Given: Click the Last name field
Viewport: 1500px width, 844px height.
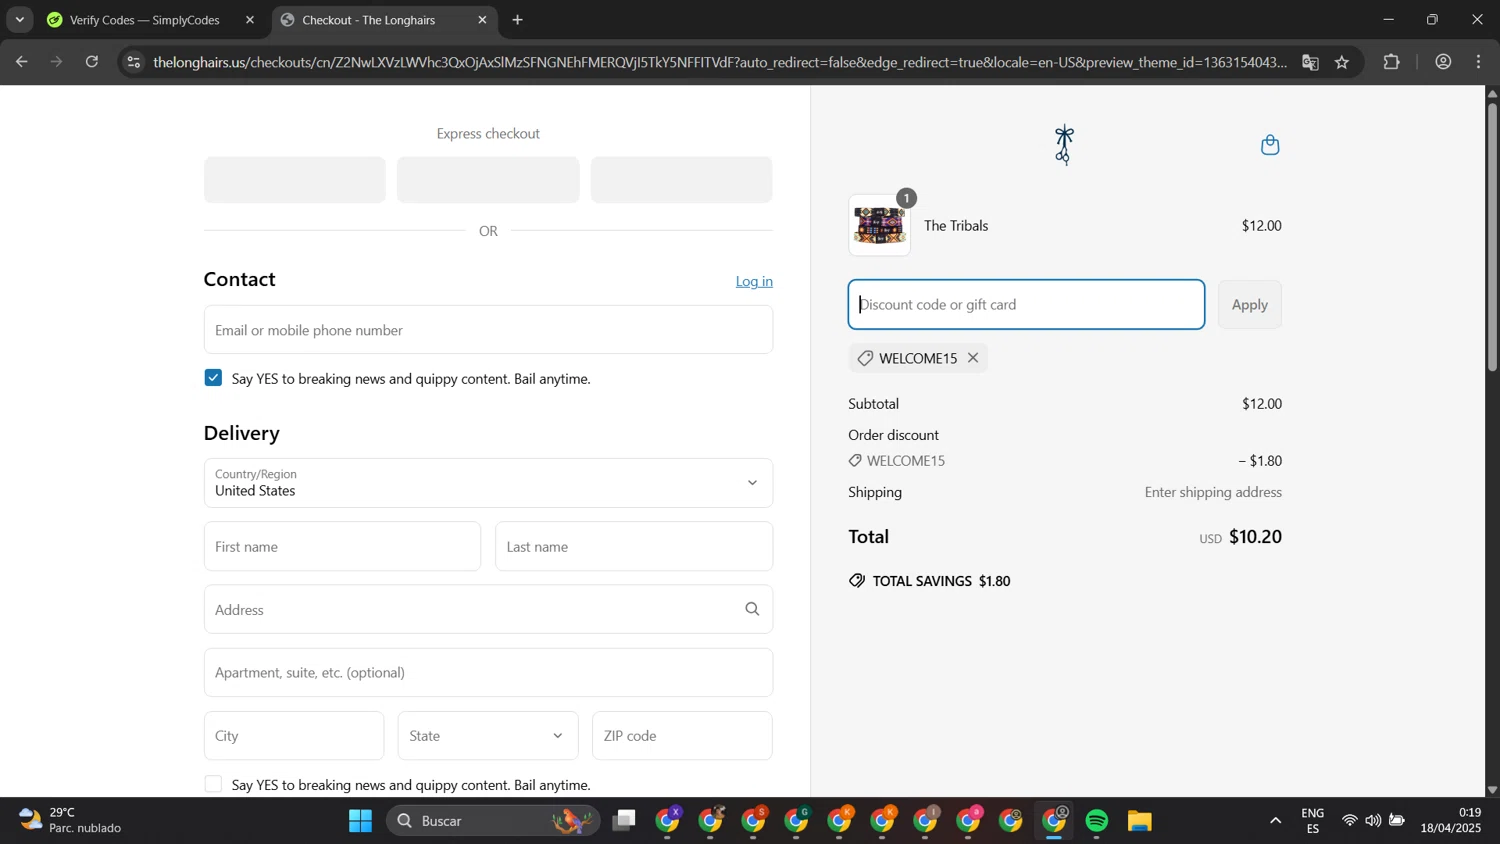Looking at the screenshot, I should [x=634, y=547].
